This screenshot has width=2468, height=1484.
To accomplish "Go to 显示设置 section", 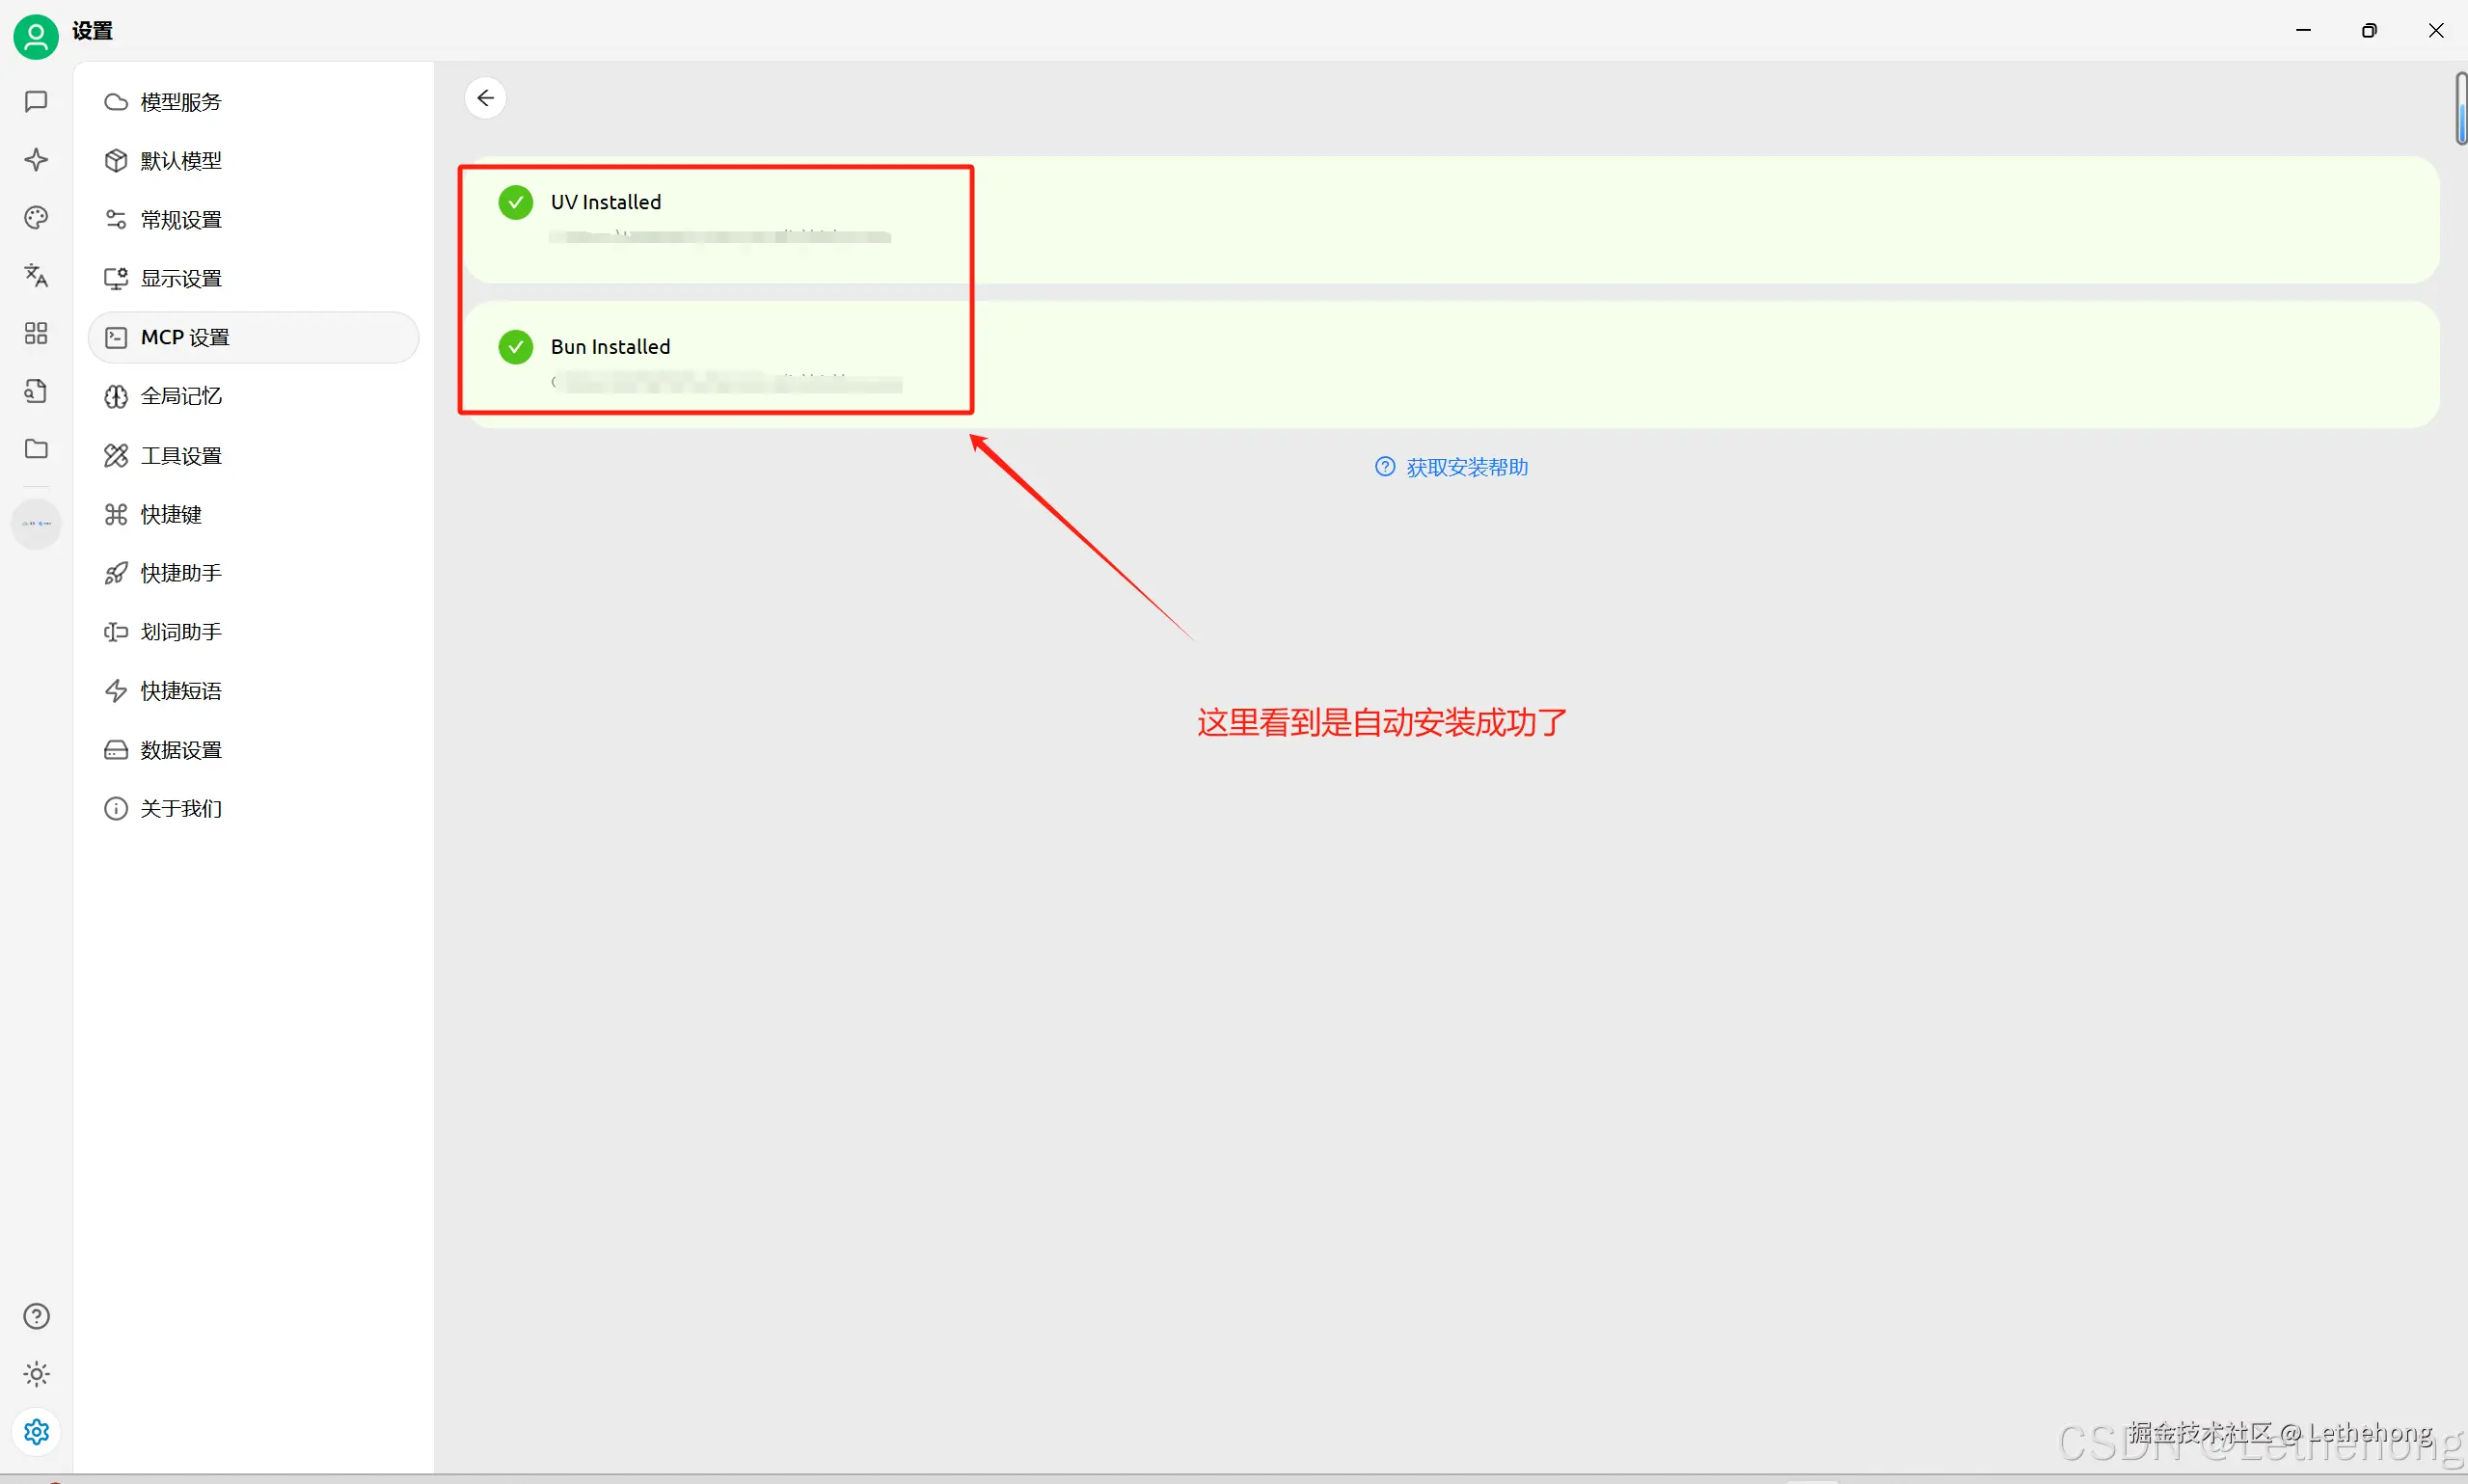I will pos(180,279).
